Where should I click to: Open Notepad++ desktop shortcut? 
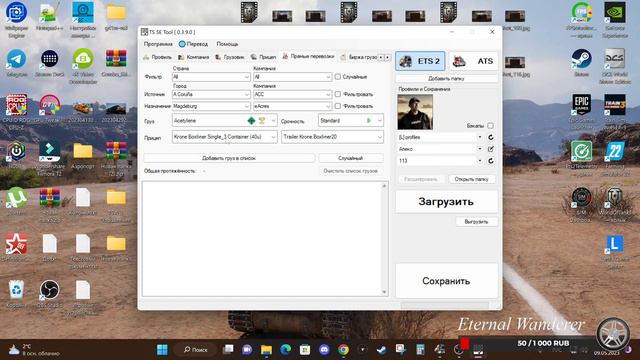(49, 16)
